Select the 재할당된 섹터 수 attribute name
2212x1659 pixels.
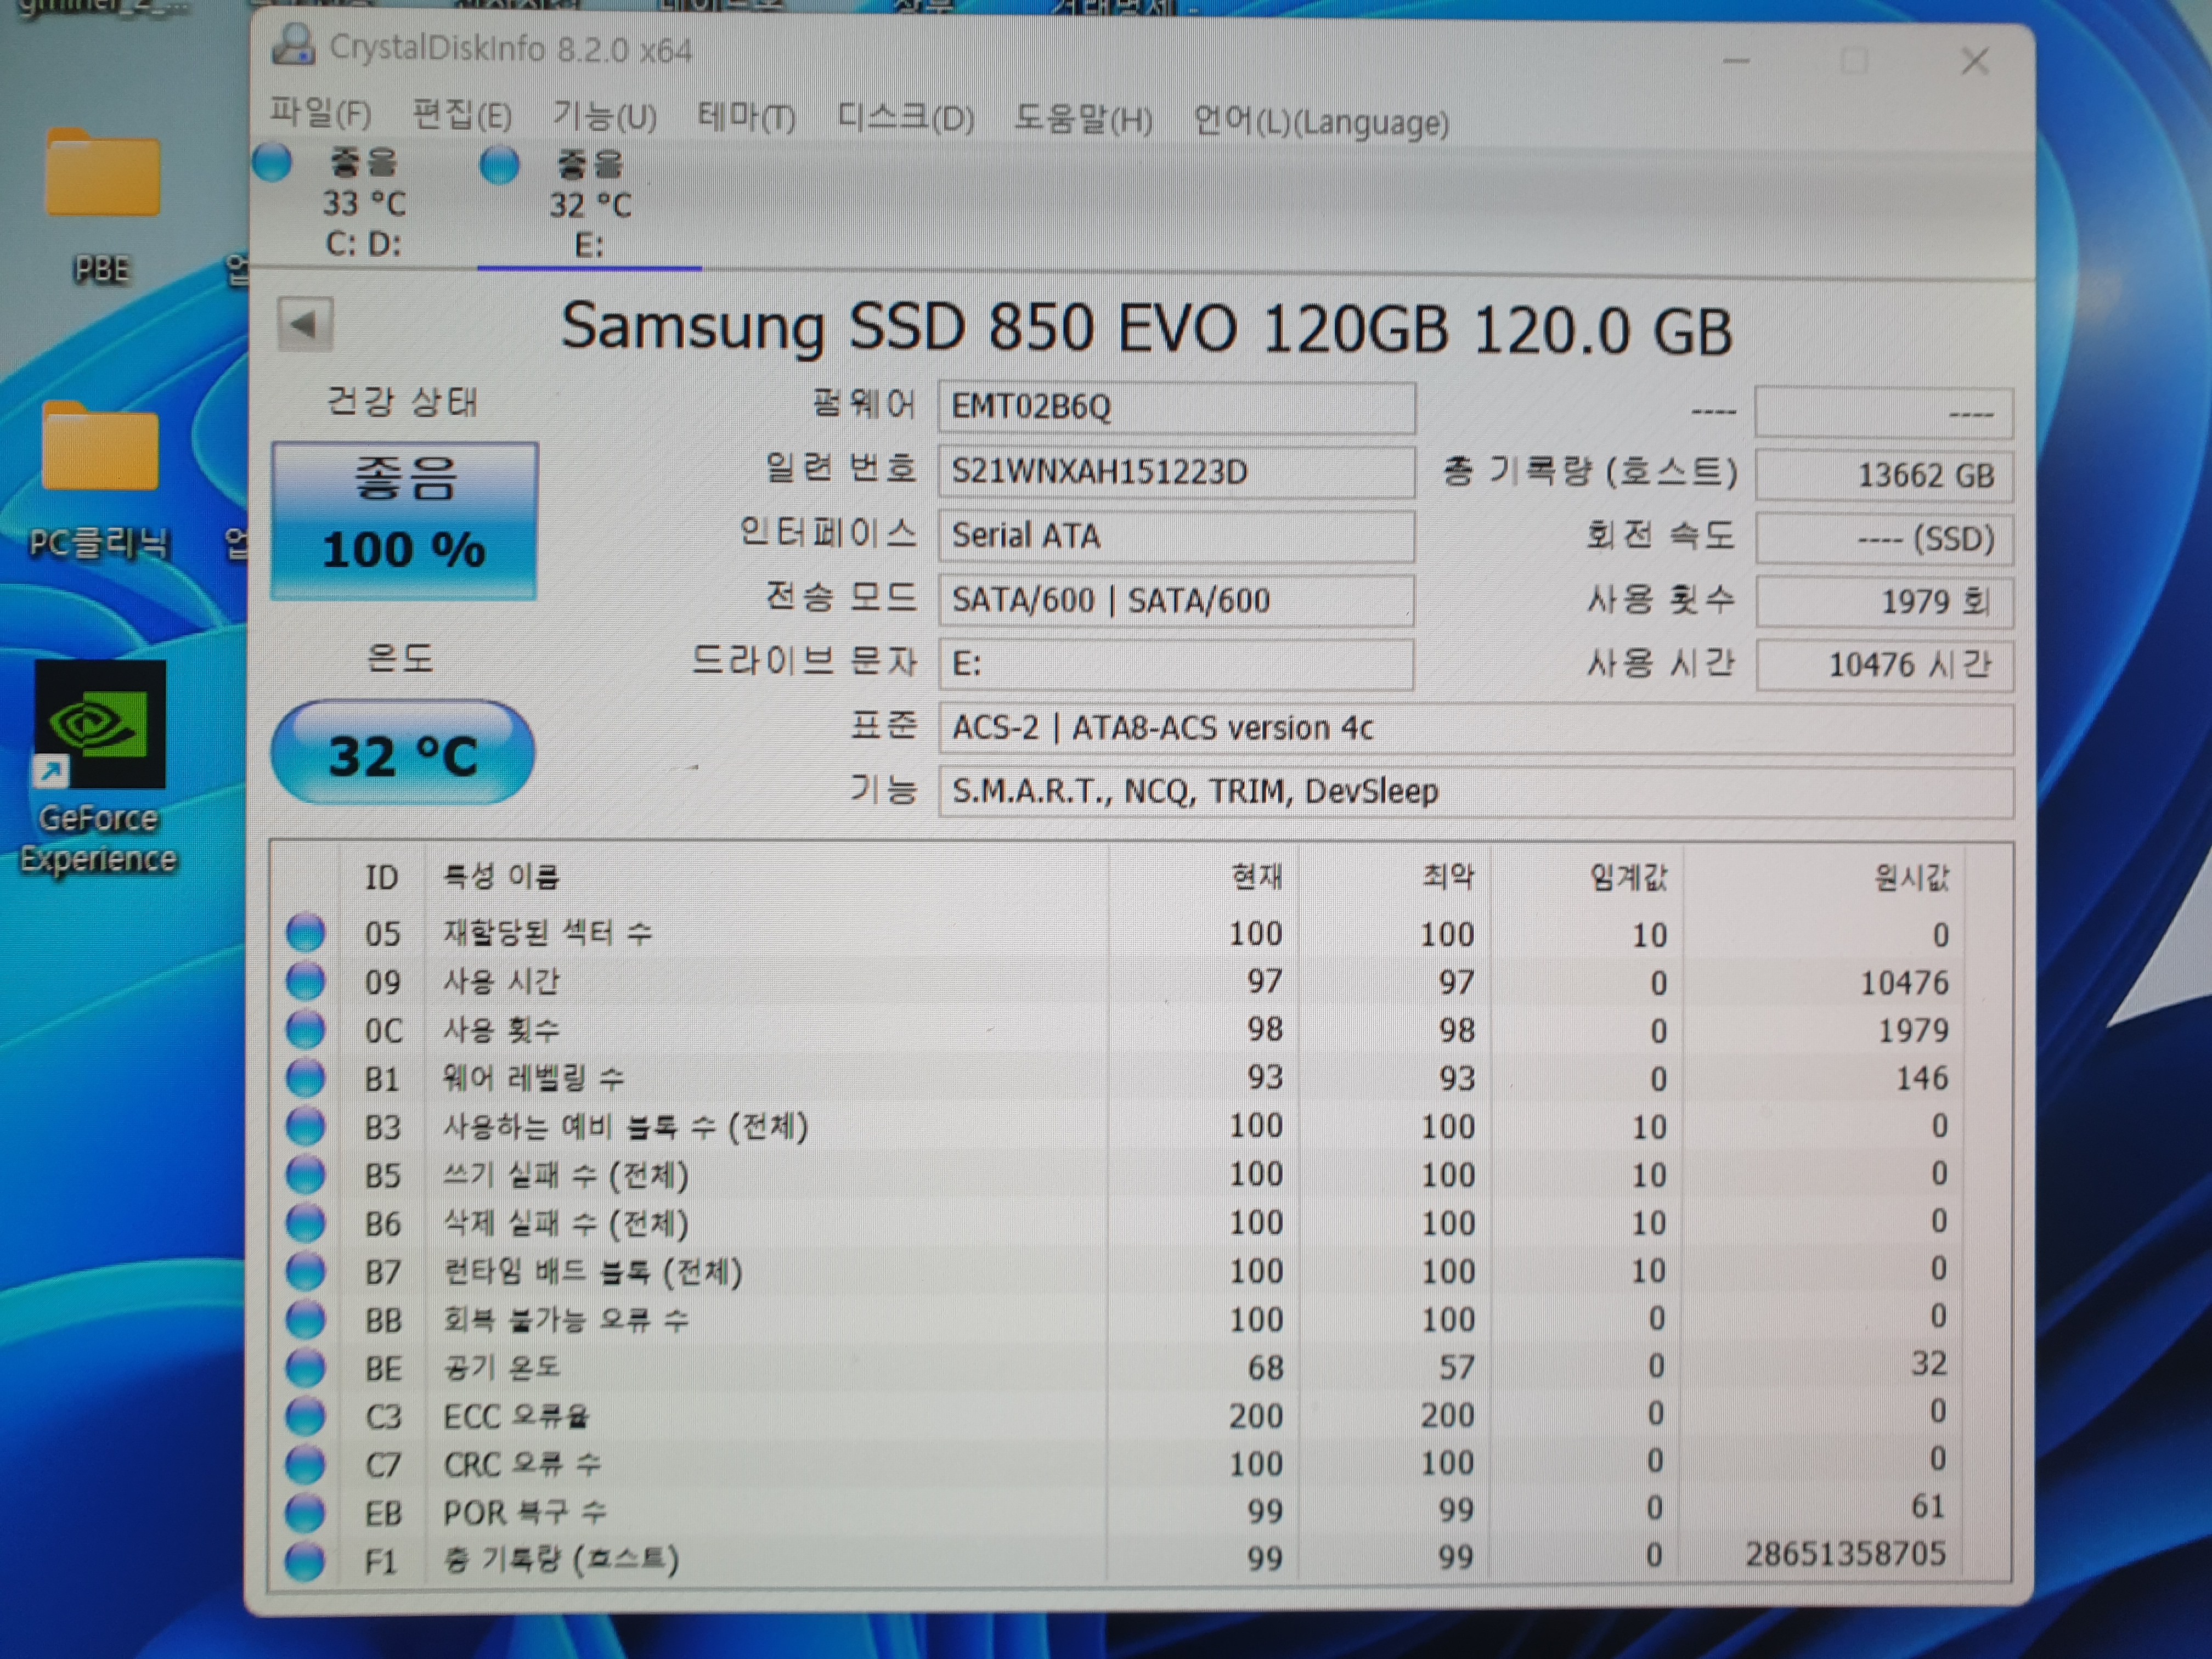tap(547, 933)
